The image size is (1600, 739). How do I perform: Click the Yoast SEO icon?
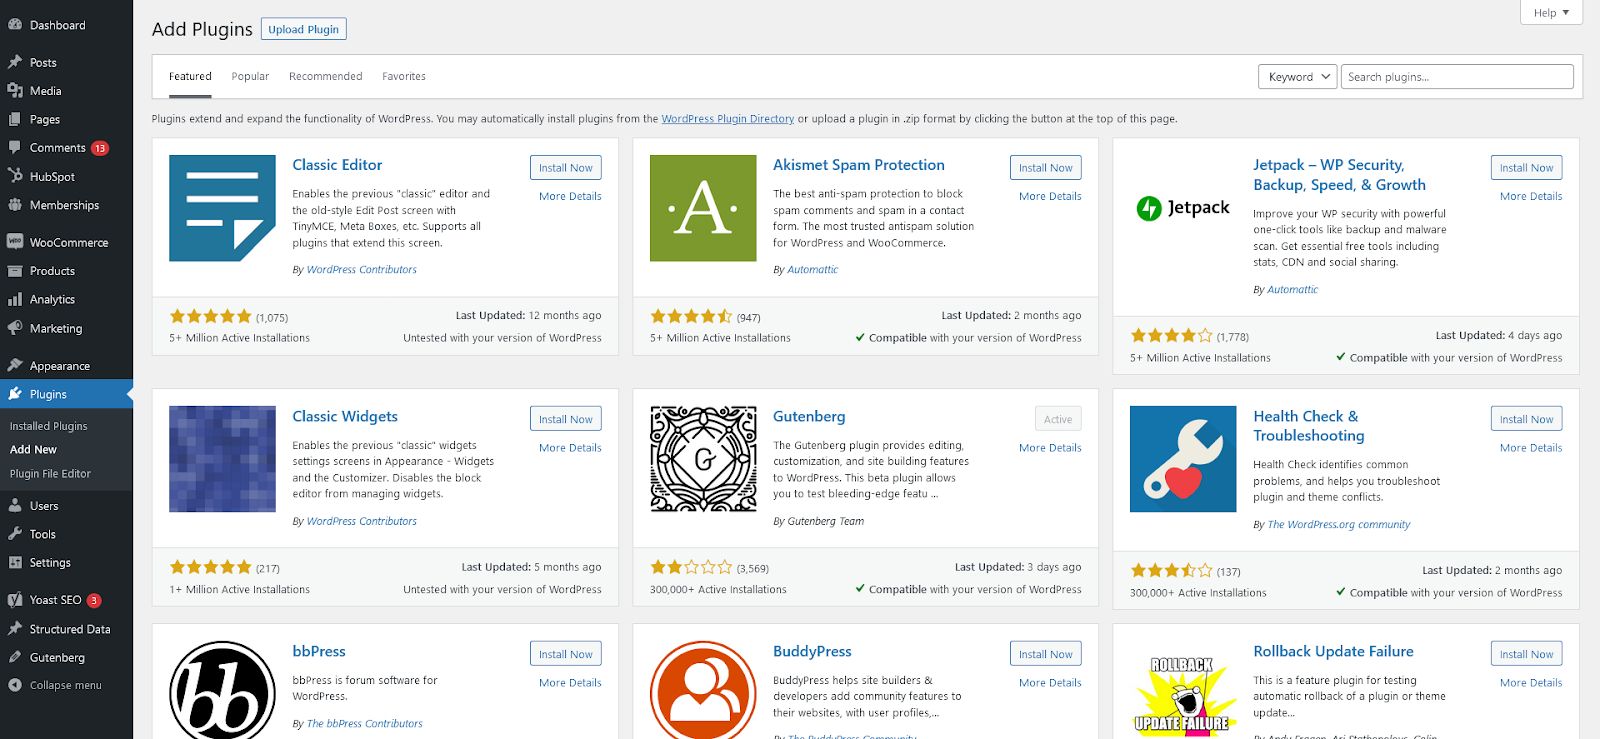click(x=15, y=600)
